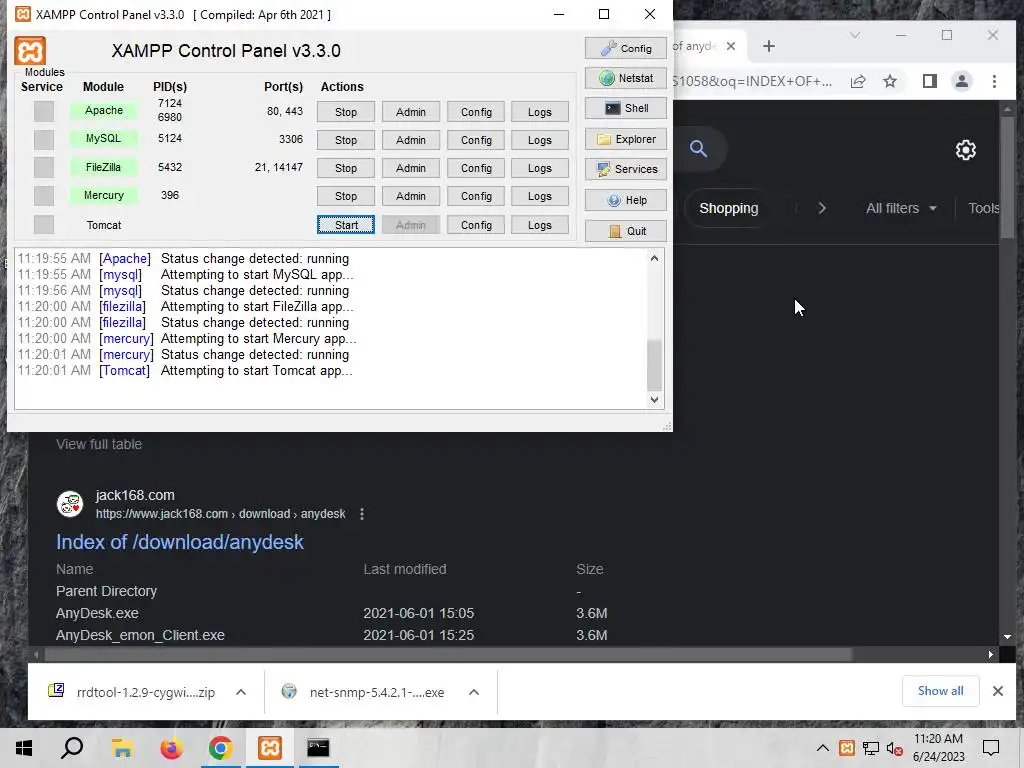This screenshot has width=1024, height=768.
Task: Open the rrdtool zip downloaded file
Action: tap(146, 692)
